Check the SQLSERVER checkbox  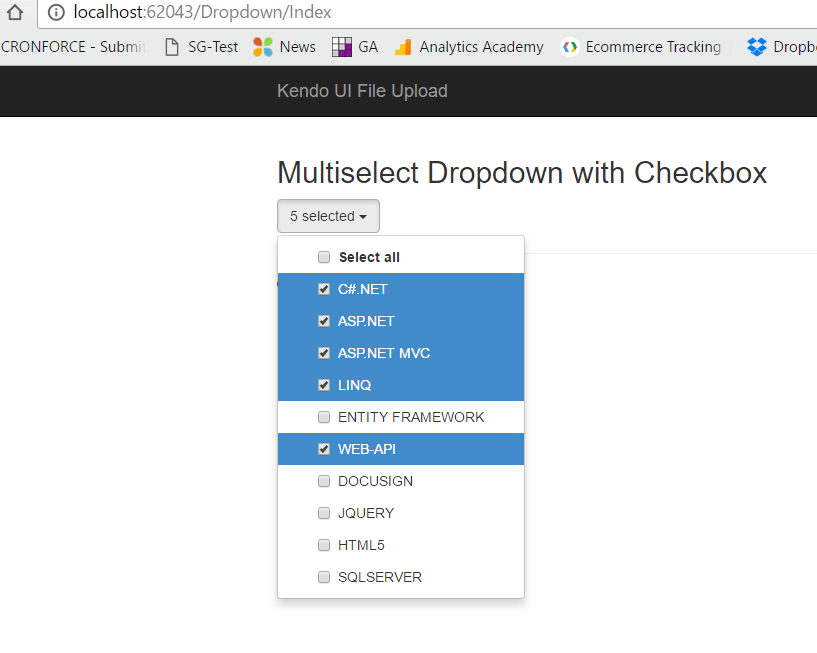pos(324,577)
